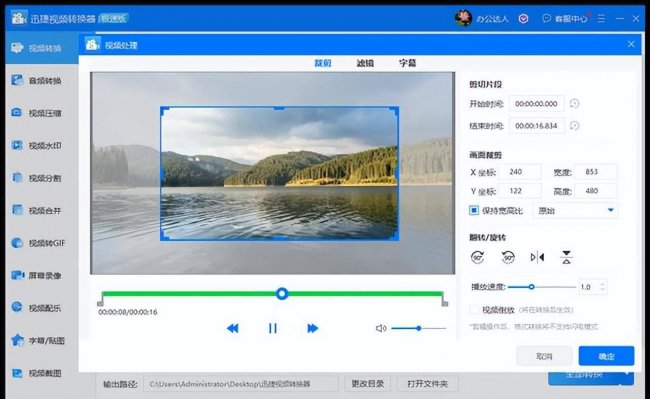
Task: Click the crop box top-right corner handle
Action: click(x=394, y=111)
